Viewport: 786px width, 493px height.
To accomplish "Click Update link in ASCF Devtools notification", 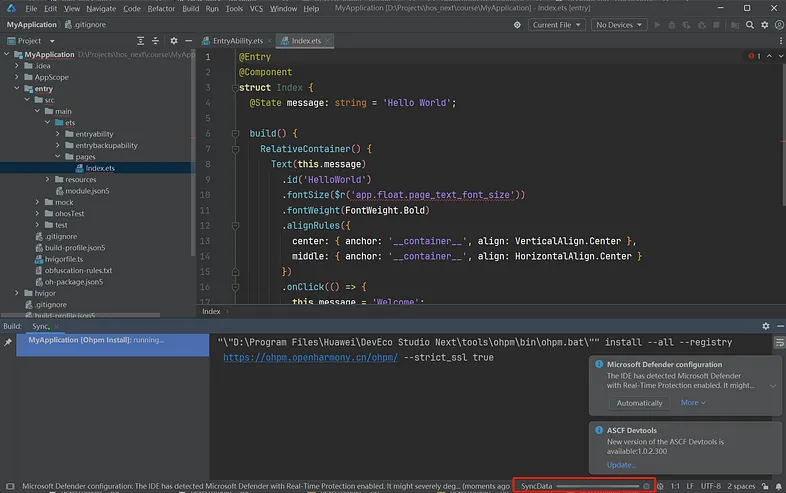I will 621,465.
